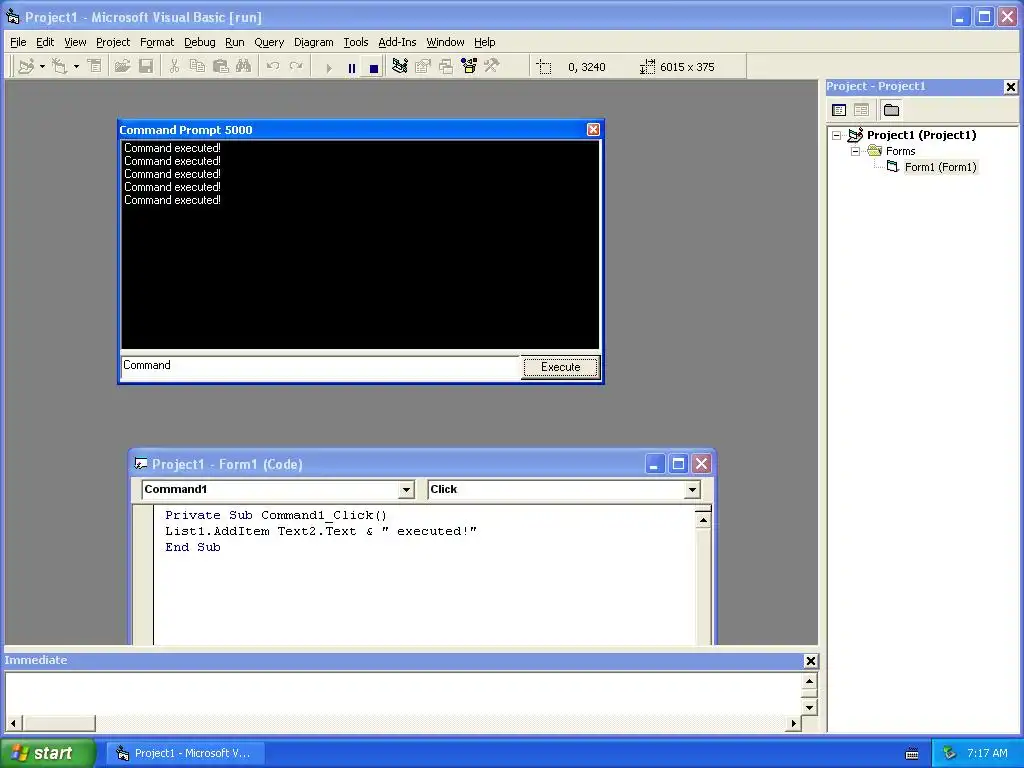Open the File menu
Screen dimensions: 1024x768
[x=18, y=42]
